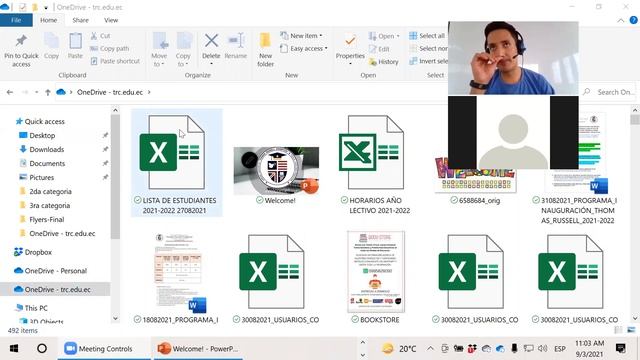Click the volume speaker tray icon
This screenshot has height=360, width=640.
pyautogui.click(x=542, y=349)
